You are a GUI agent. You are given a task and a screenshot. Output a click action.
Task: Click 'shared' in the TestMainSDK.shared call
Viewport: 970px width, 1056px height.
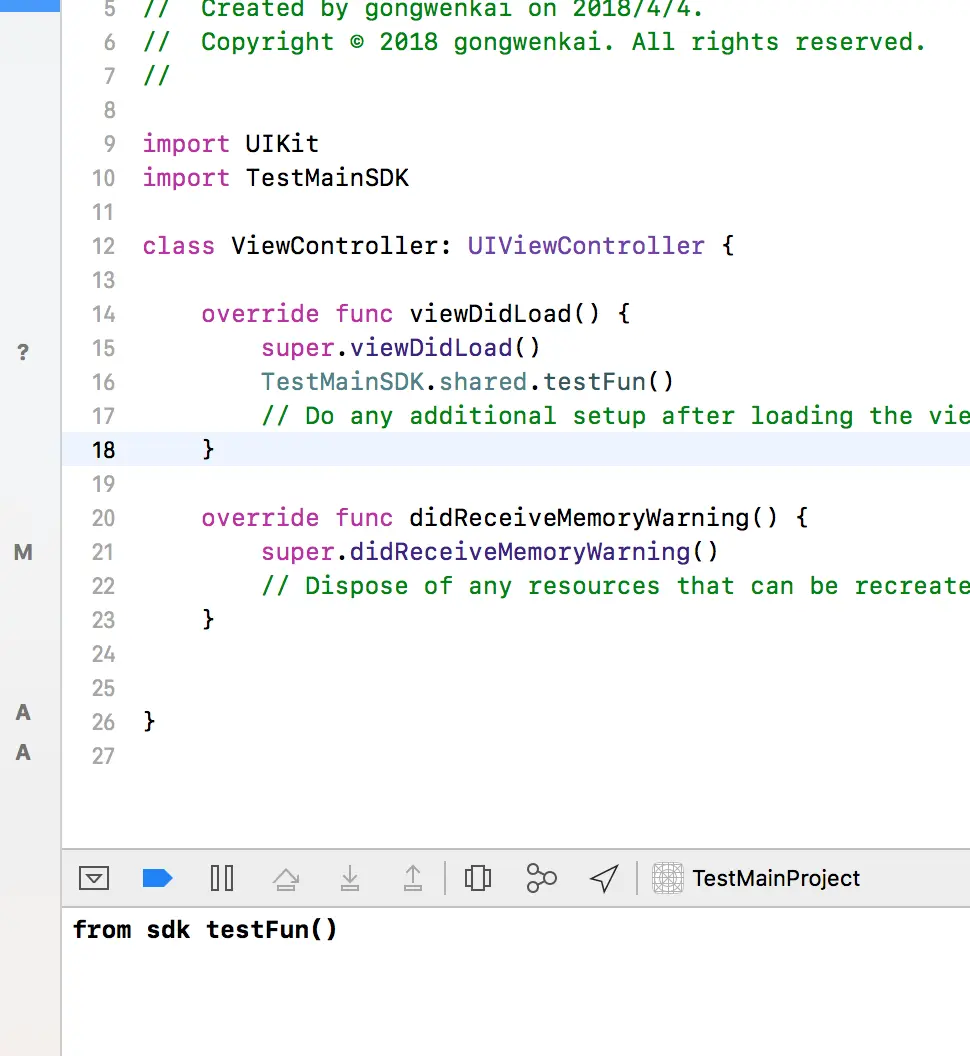coord(483,382)
